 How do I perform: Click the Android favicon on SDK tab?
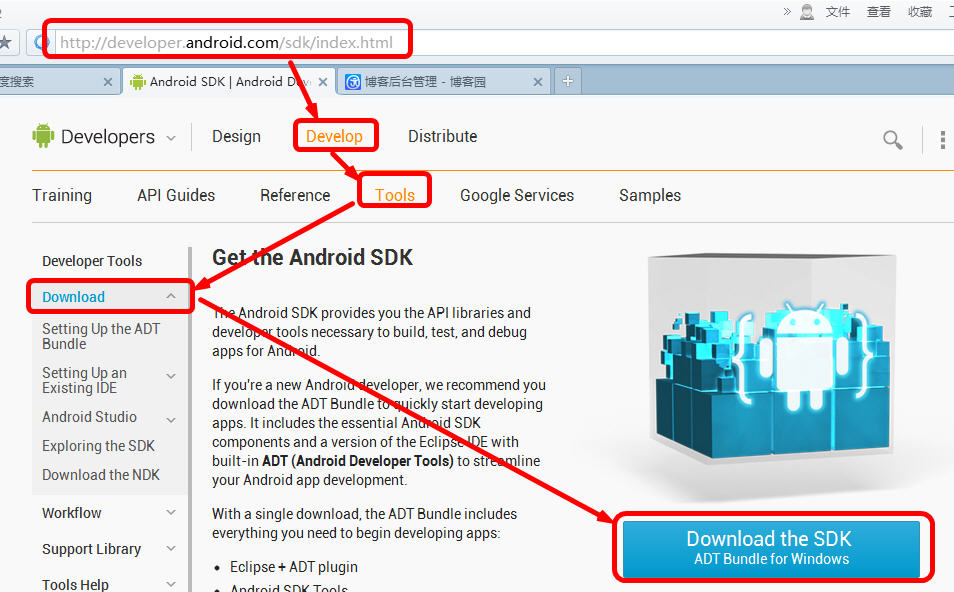tap(138, 82)
